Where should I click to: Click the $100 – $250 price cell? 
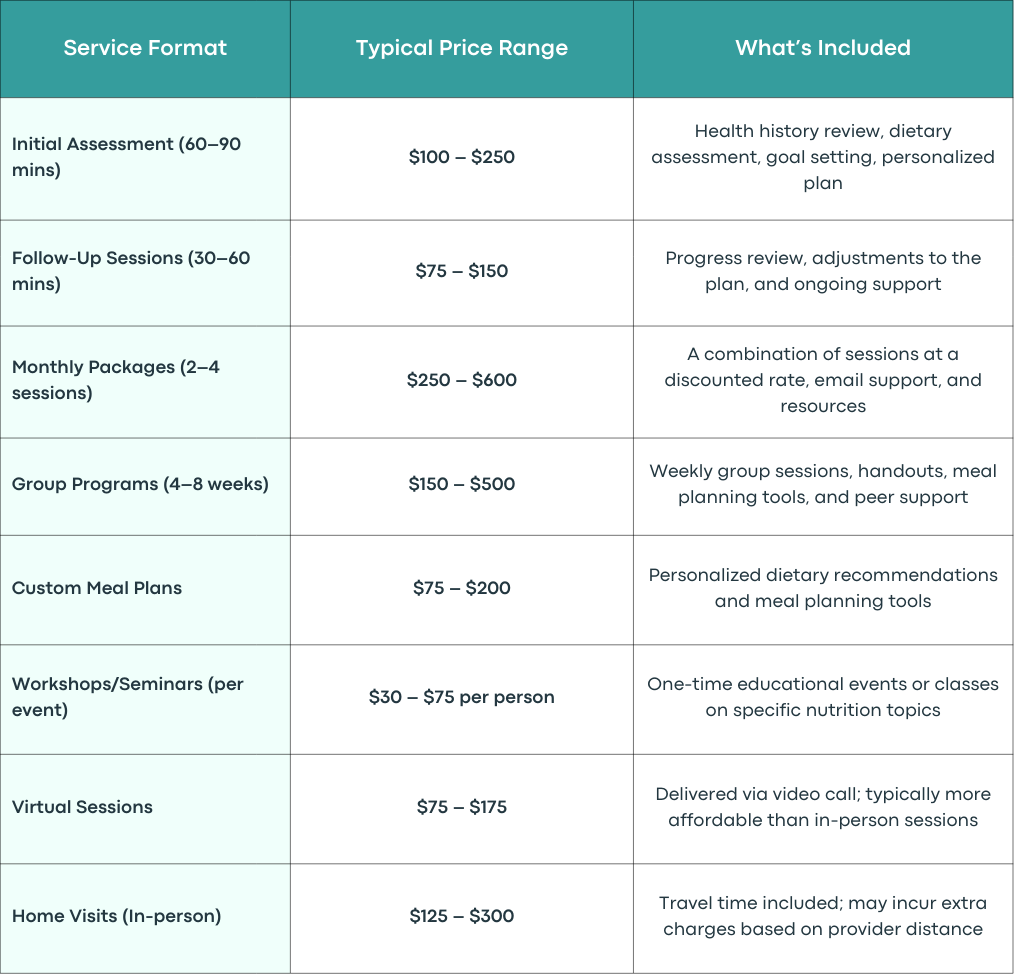[x=461, y=157]
